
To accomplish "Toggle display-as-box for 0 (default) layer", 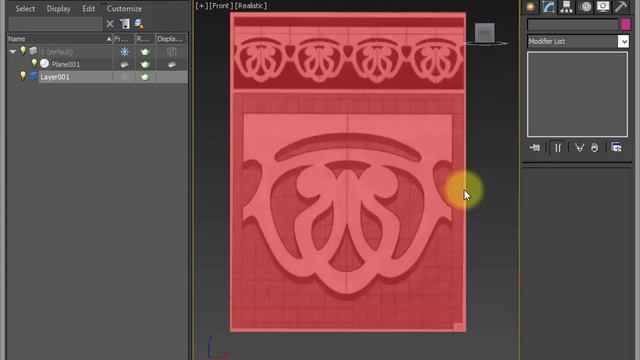I will [x=172, y=52].
